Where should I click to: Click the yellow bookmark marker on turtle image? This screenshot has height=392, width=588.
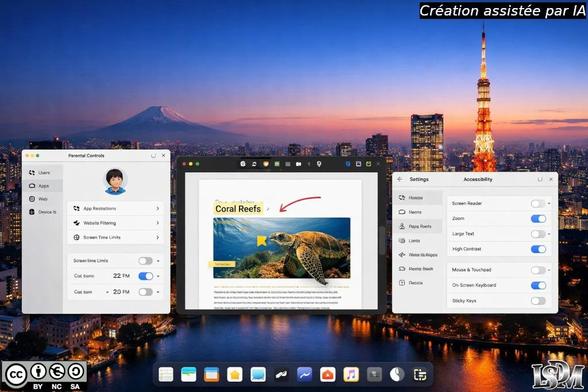click(x=261, y=240)
